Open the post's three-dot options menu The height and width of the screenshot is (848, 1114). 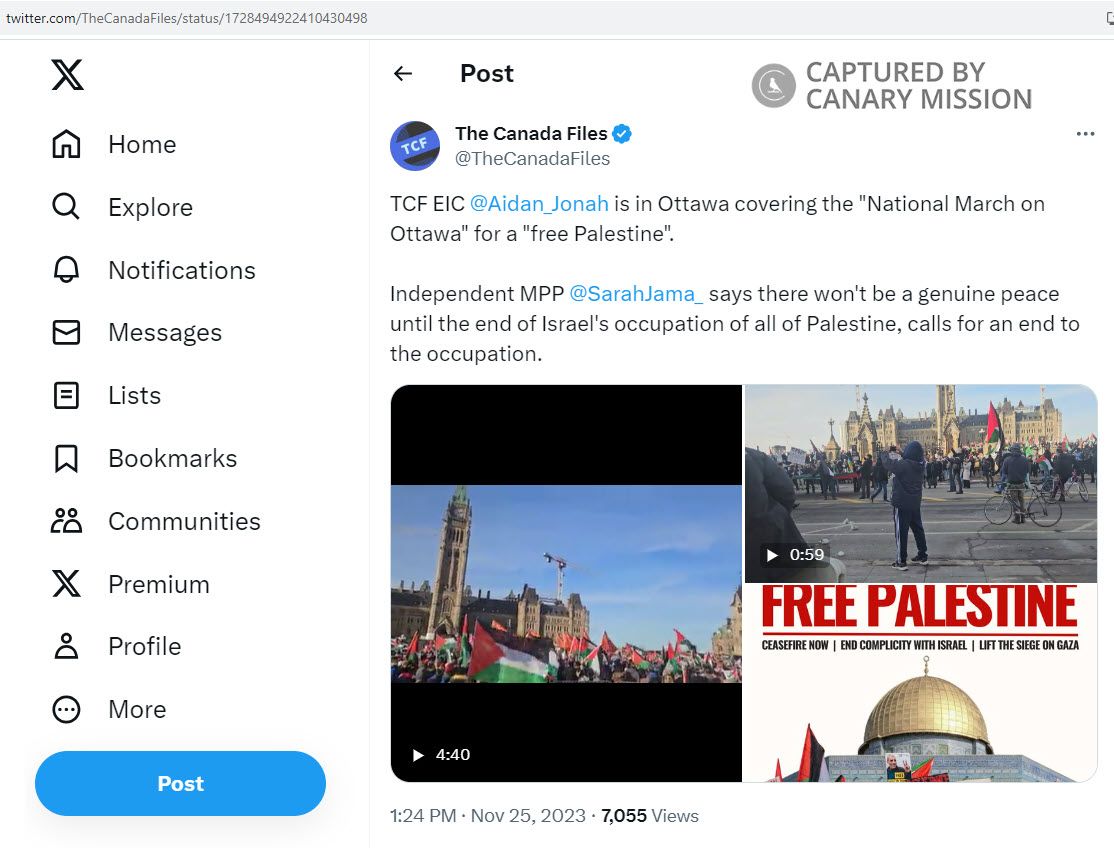(x=1085, y=134)
